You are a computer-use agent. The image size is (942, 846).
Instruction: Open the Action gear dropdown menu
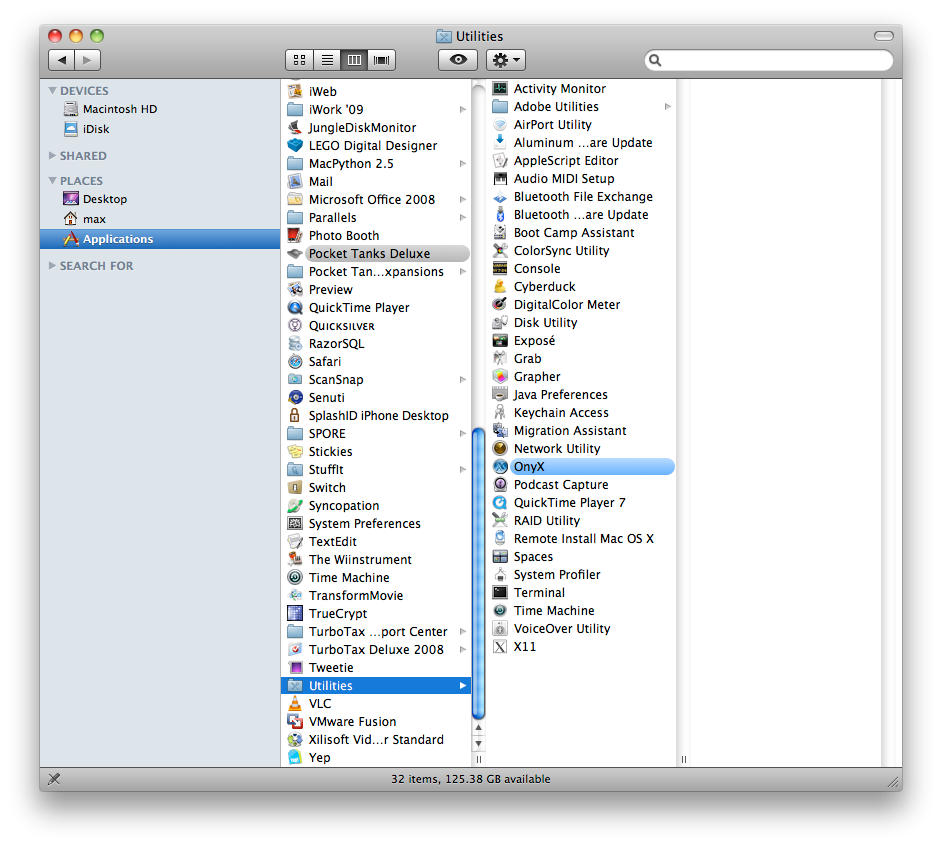(x=506, y=60)
